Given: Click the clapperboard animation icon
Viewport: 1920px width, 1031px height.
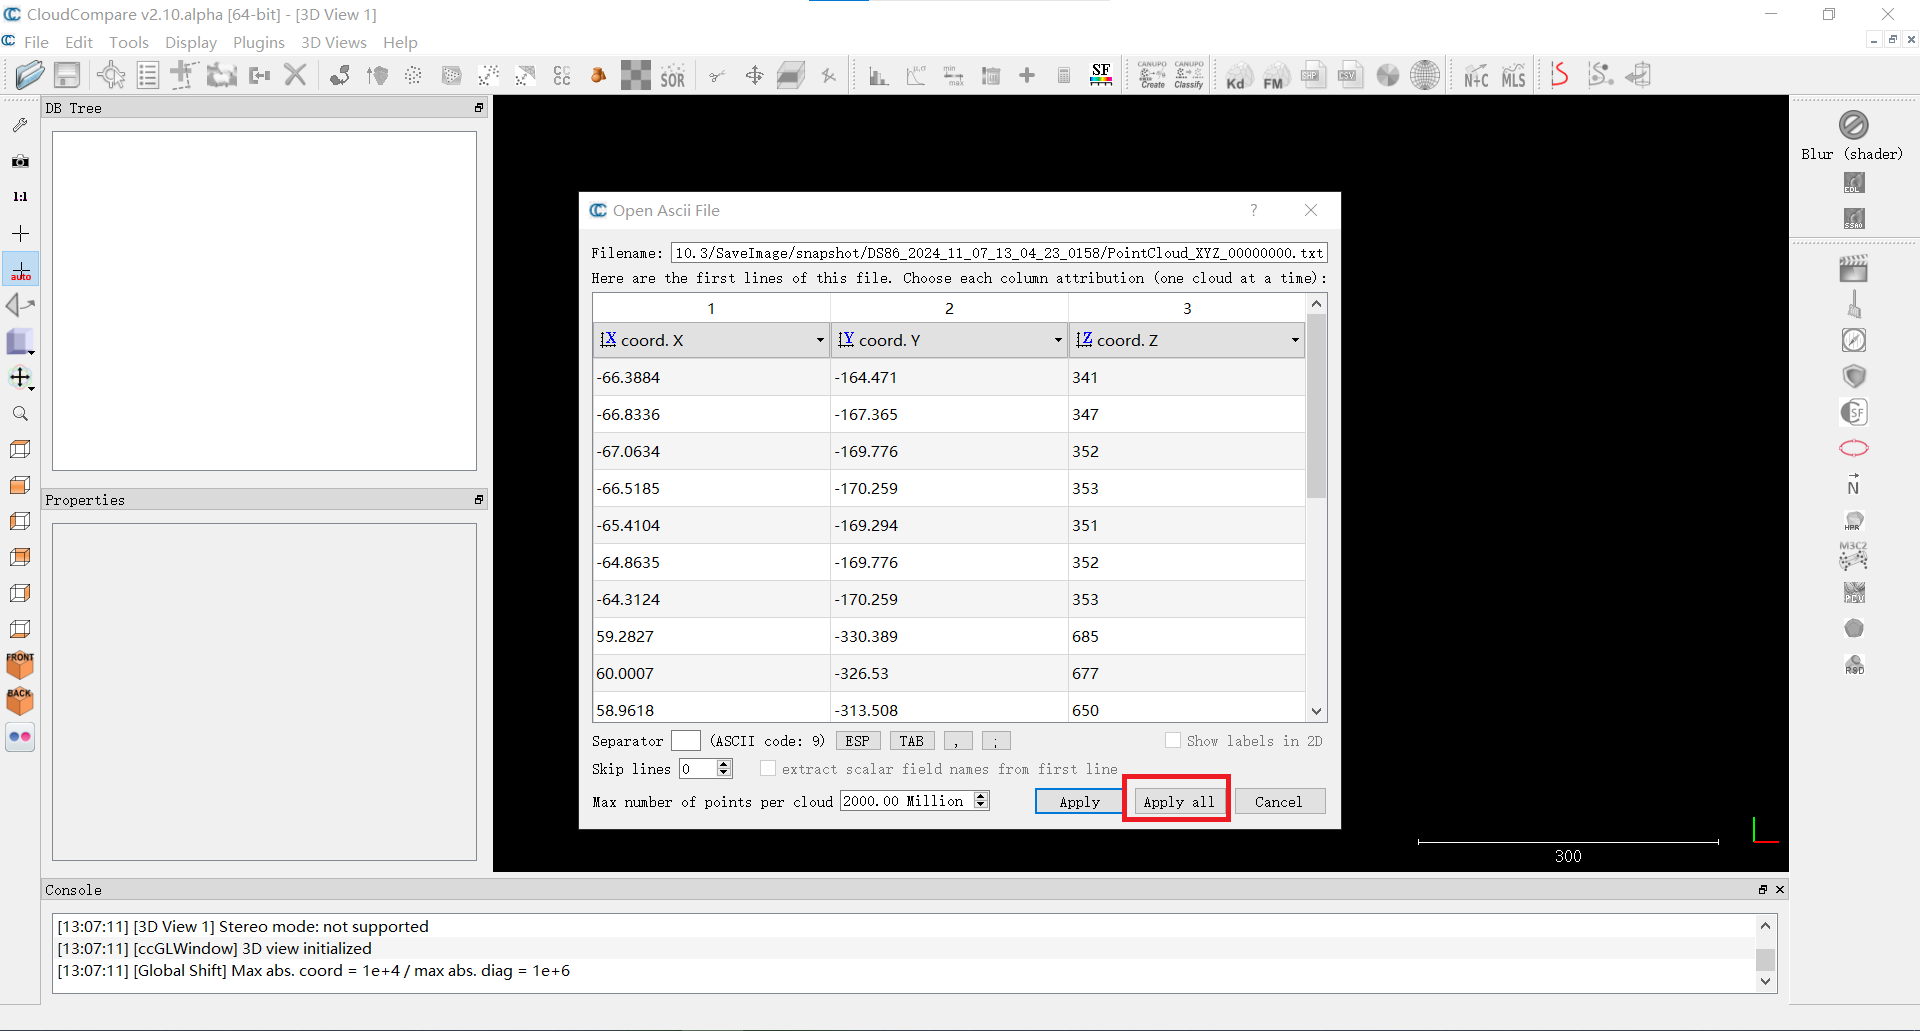Looking at the screenshot, I should (x=1853, y=268).
